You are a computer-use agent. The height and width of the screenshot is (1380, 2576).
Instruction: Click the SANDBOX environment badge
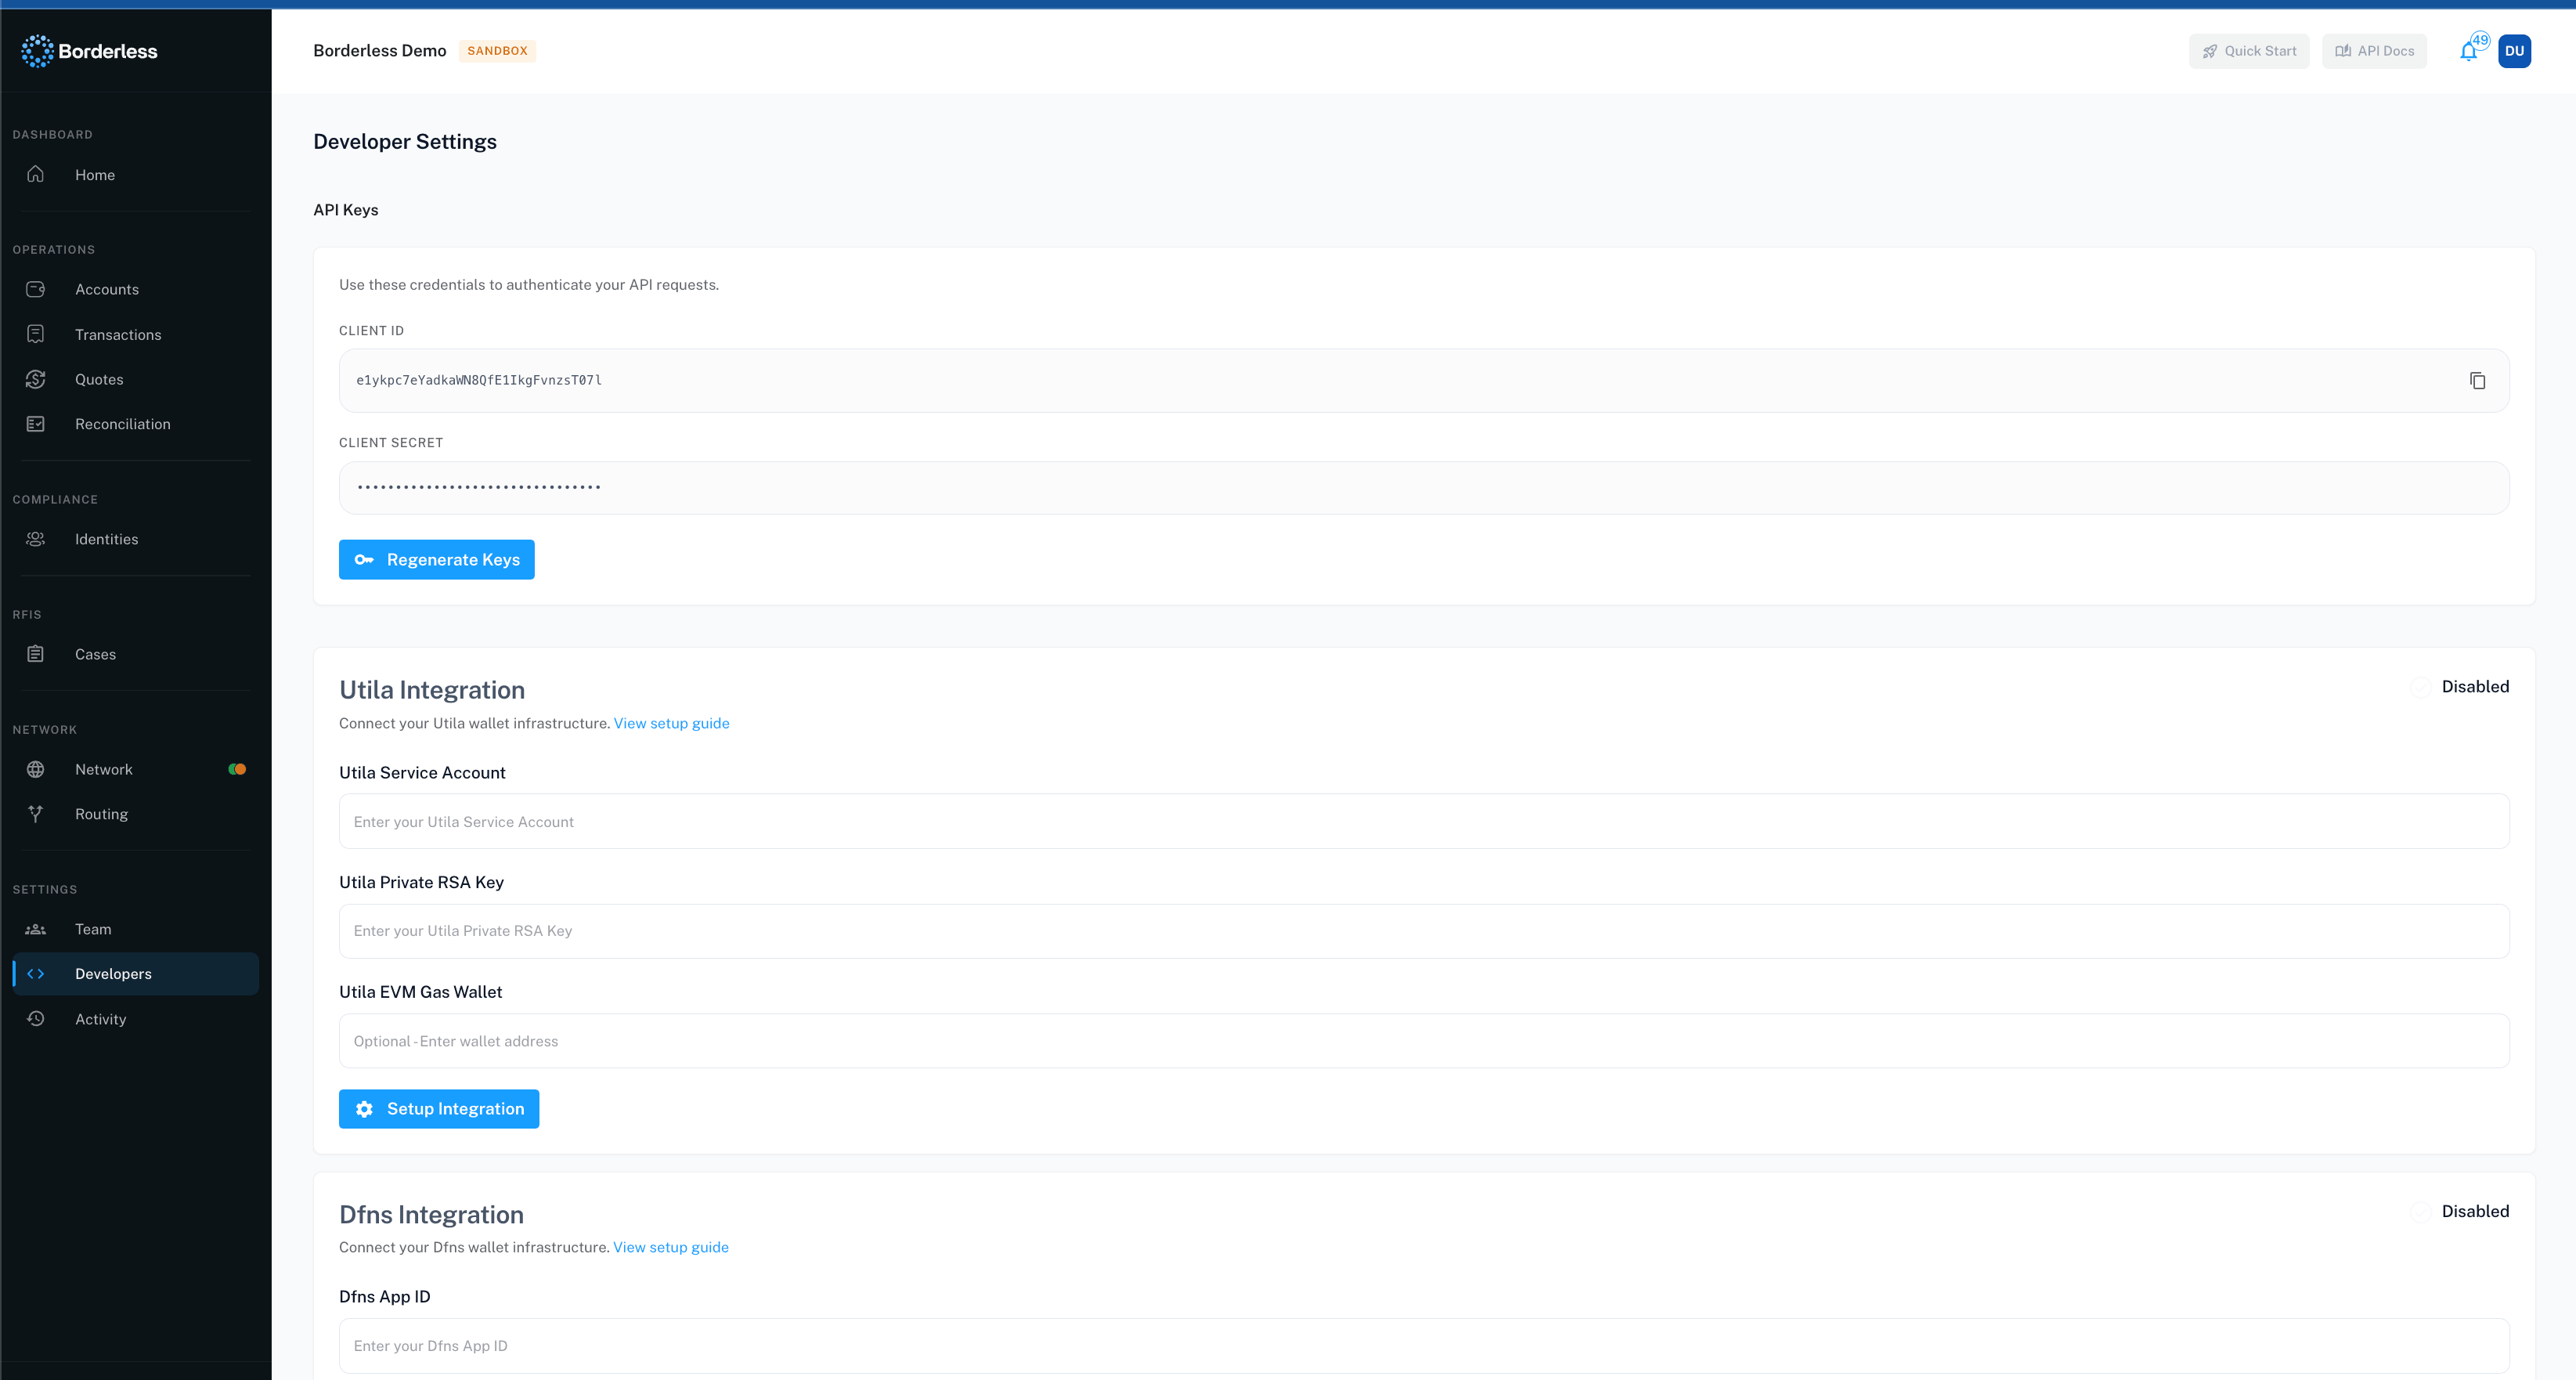click(x=497, y=51)
